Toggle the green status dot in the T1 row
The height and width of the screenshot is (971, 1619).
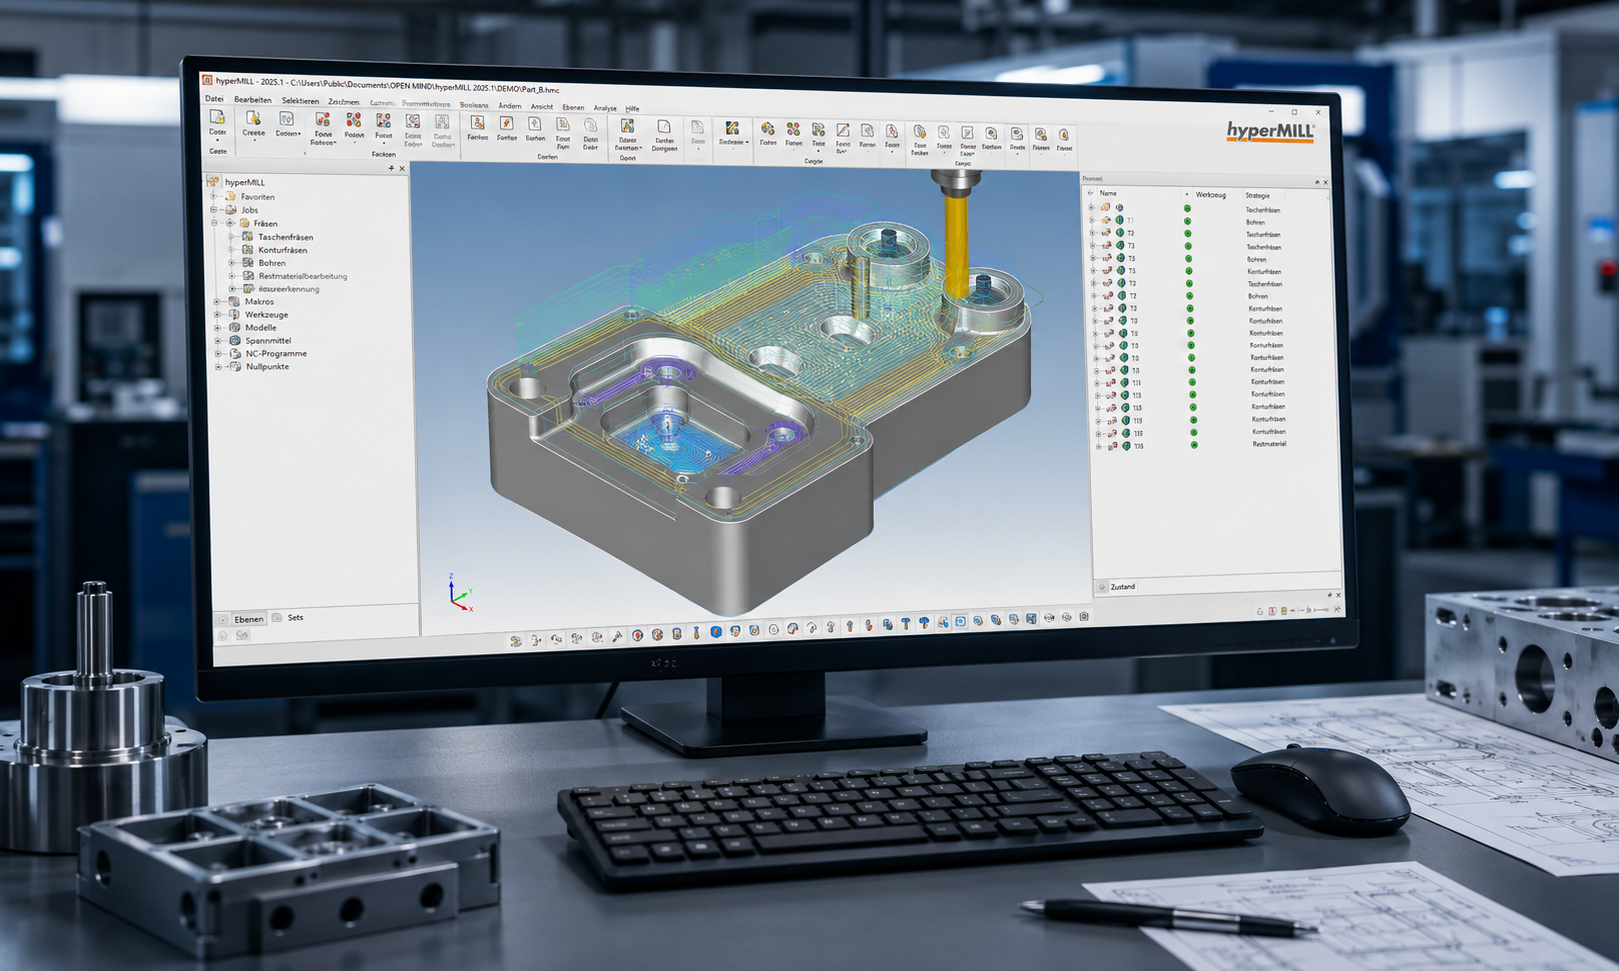[1188, 221]
